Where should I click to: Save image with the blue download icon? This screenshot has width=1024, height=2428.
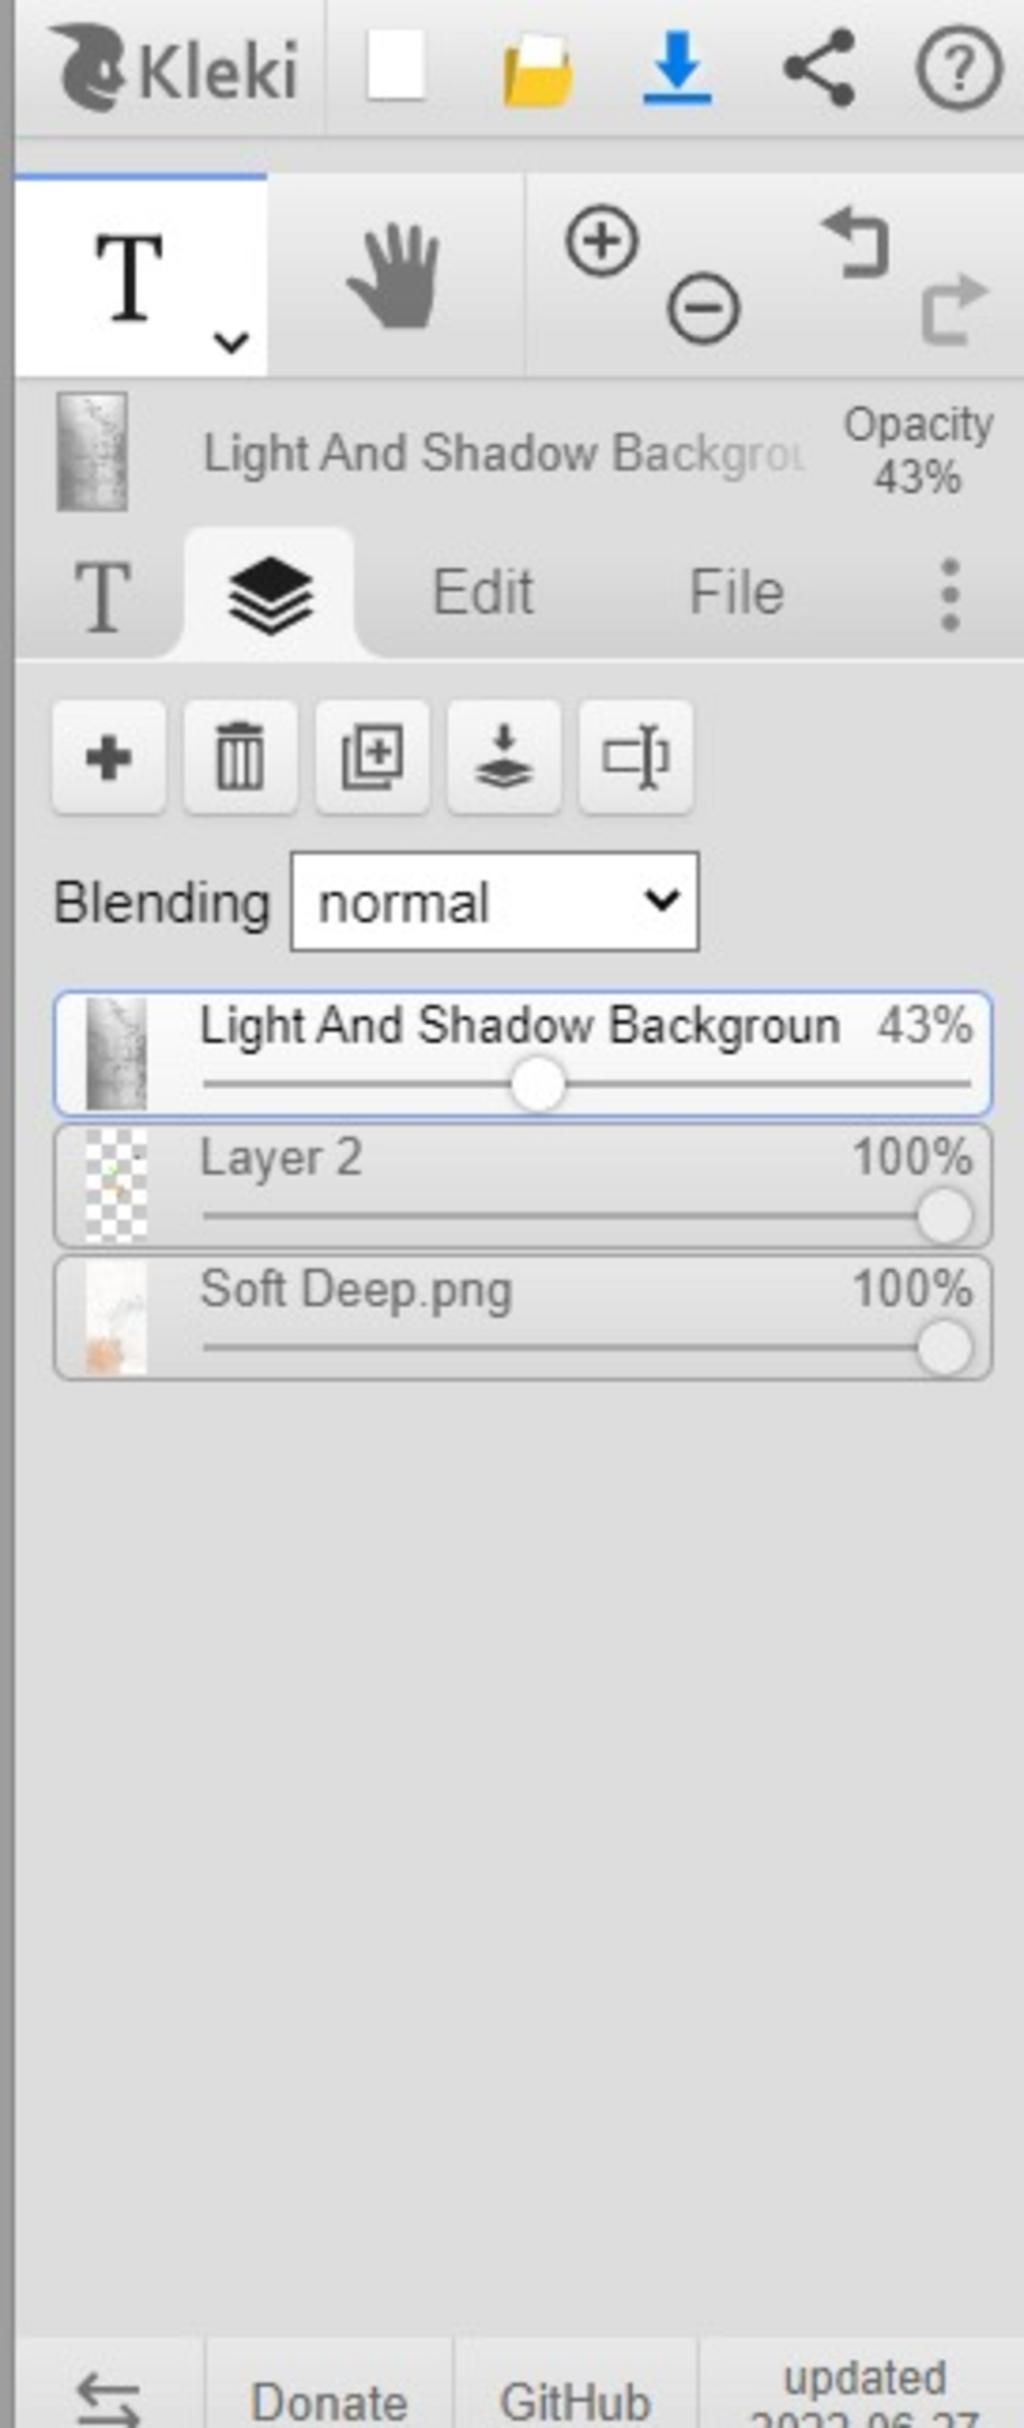[x=677, y=67]
